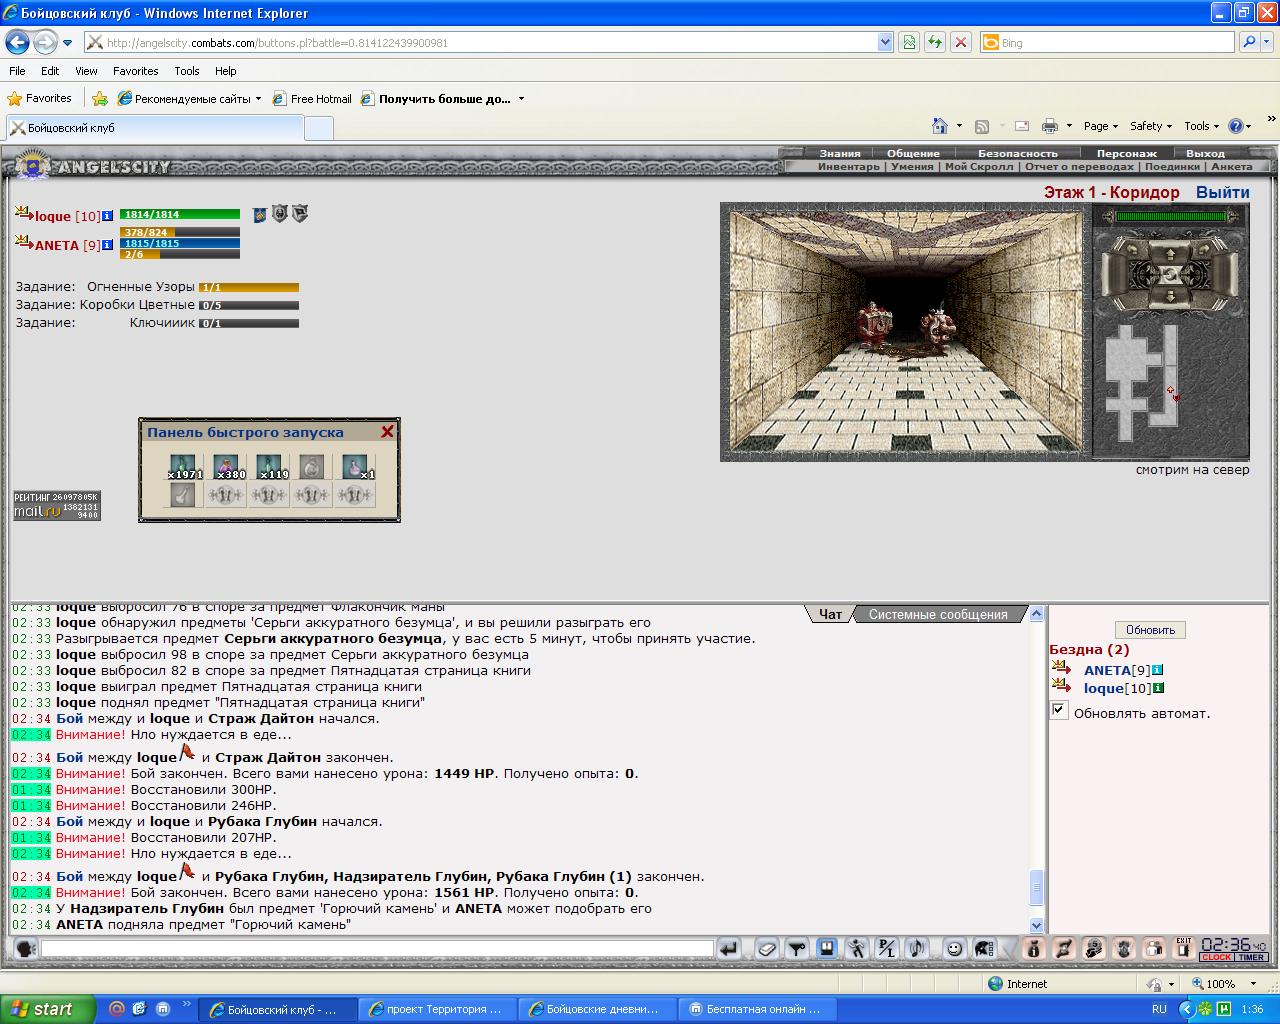
Task: Open the Help button dropdown arrow
Action: pyautogui.click(x=1249, y=126)
